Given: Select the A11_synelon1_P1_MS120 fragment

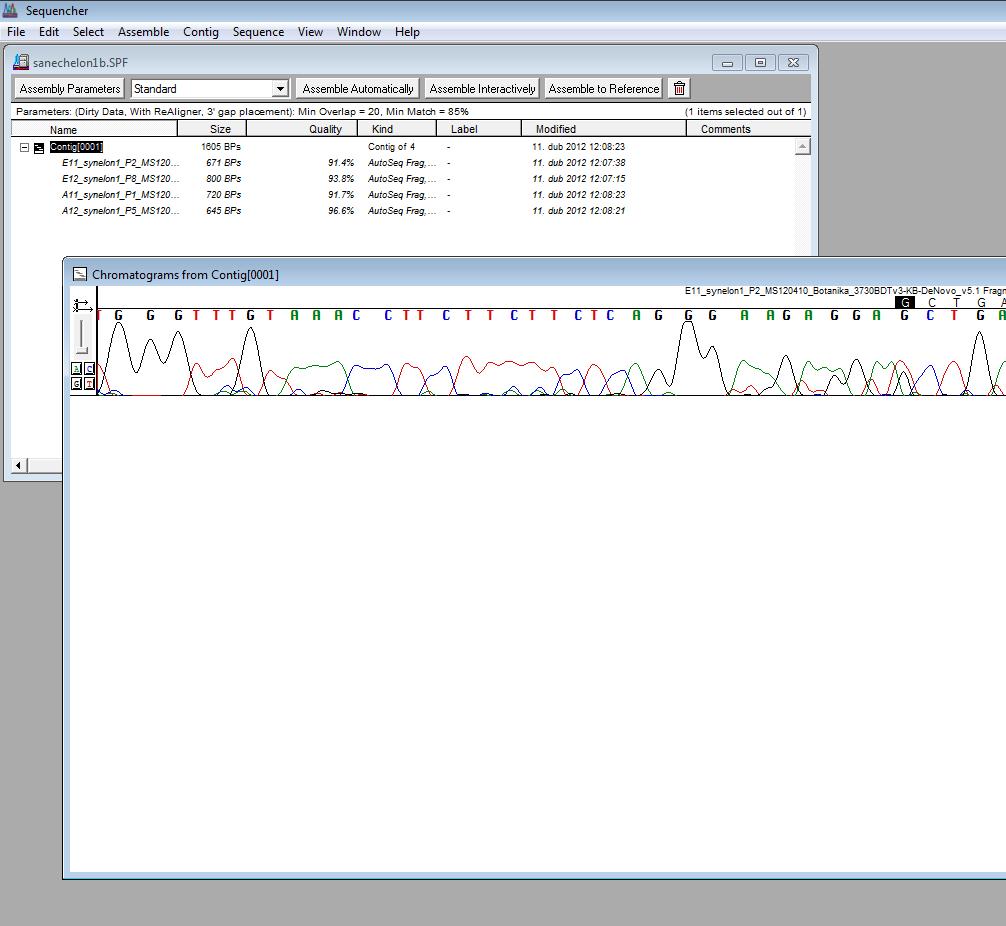Looking at the screenshot, I should point(121,195).
